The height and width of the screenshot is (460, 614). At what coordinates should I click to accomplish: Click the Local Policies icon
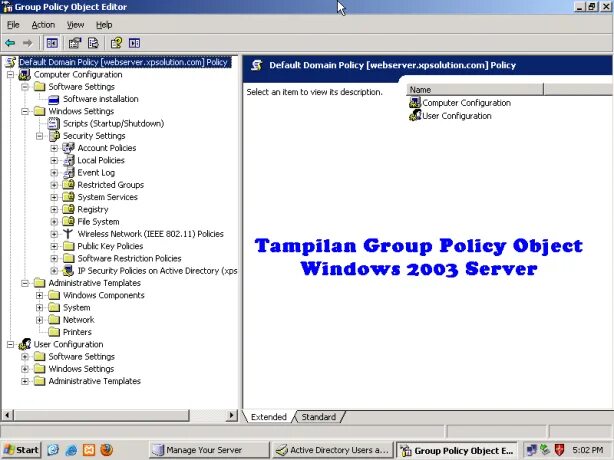pyautogui.click(x=69, y=160)
